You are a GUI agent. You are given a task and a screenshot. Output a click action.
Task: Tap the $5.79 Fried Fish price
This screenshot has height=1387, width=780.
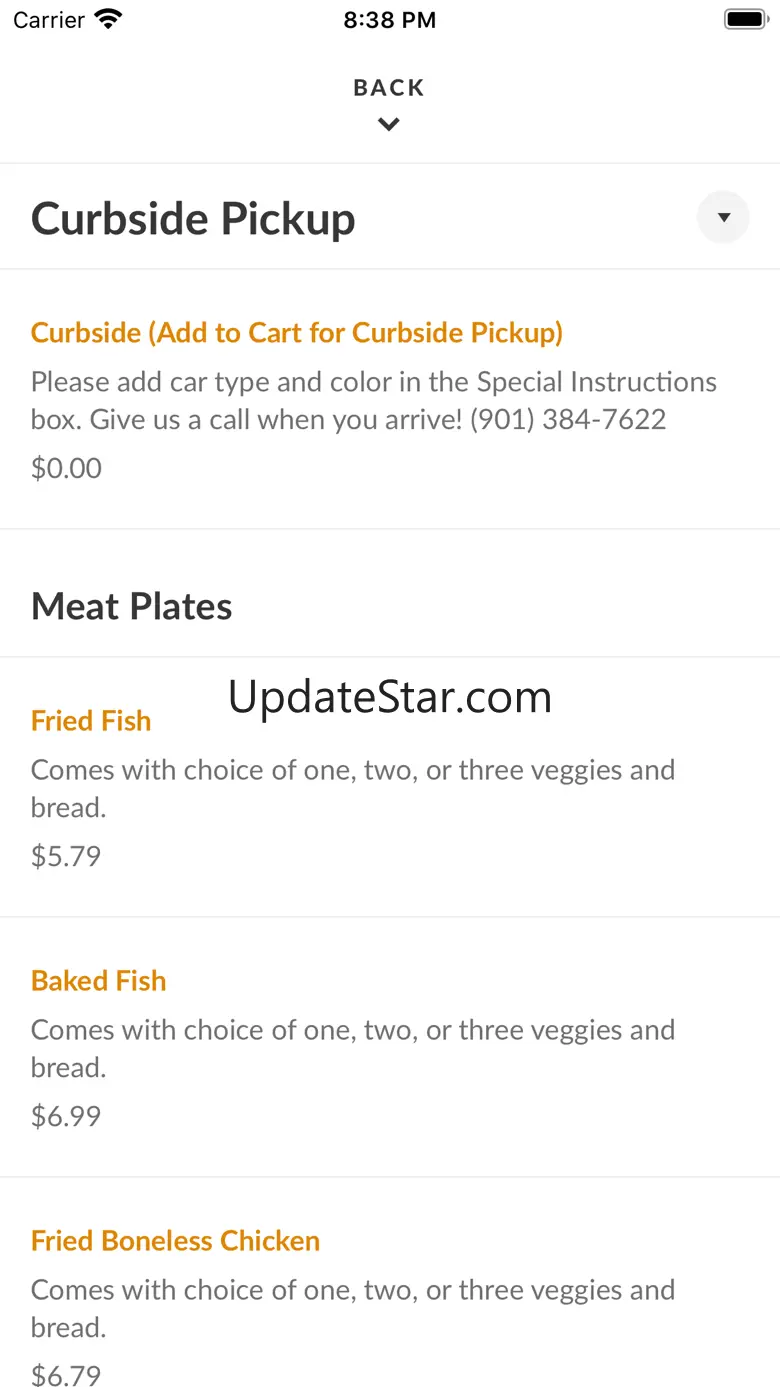coord(66,856)
